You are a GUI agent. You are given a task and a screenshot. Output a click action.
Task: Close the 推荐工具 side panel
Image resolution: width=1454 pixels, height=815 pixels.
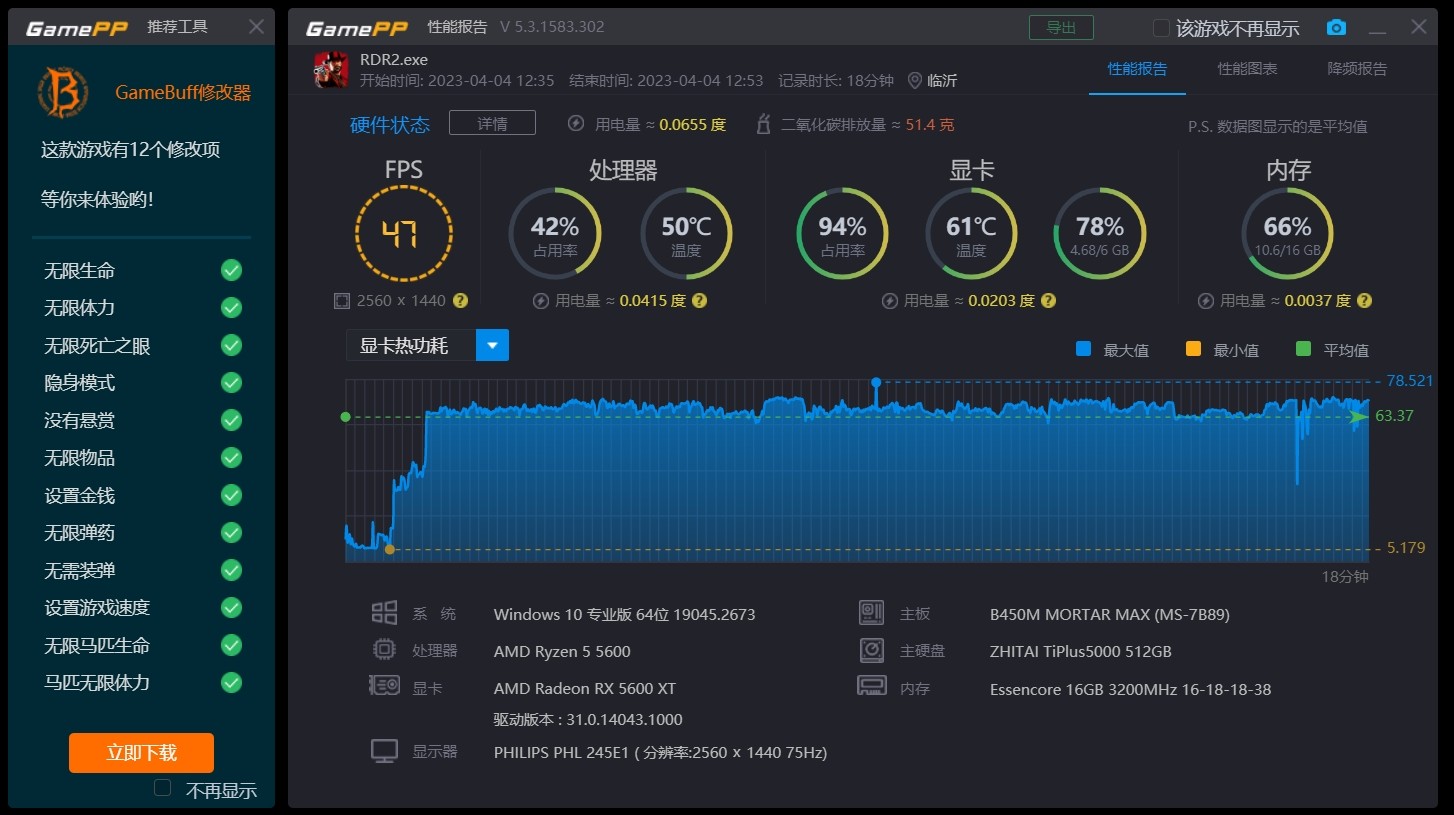[x=257, y=27]
